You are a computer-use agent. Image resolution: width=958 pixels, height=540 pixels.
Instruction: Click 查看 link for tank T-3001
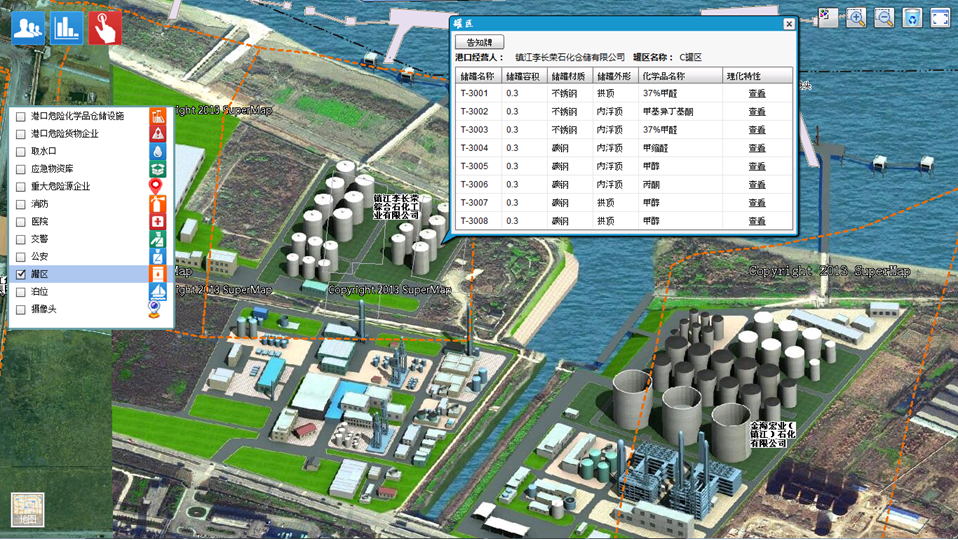757,94
